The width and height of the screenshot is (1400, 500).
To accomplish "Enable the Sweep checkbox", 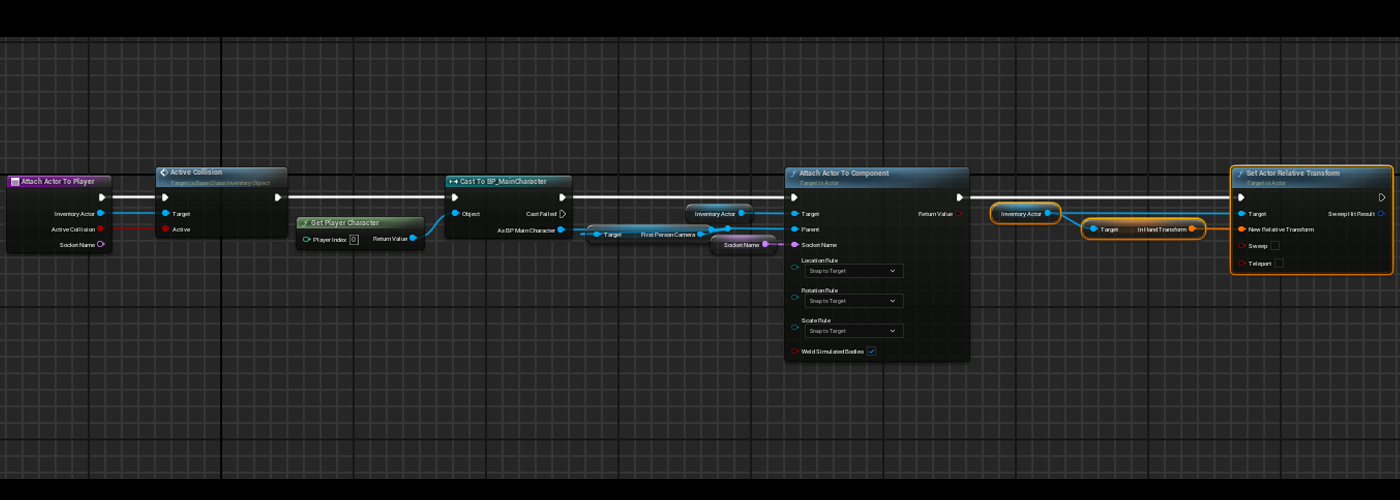I will click(x=1275, y=245).
